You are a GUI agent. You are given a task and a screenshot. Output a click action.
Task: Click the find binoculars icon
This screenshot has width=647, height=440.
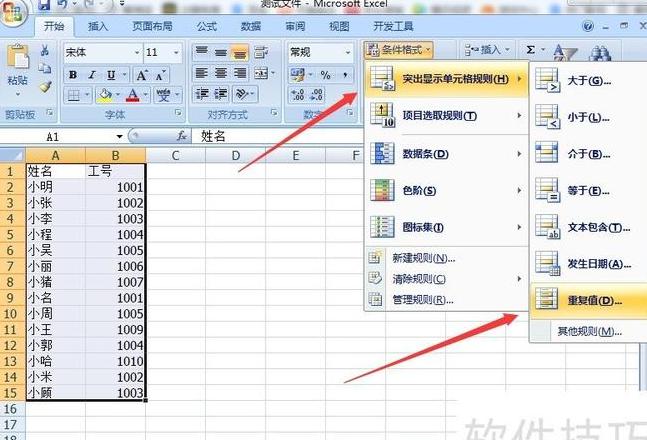[601, 54]
